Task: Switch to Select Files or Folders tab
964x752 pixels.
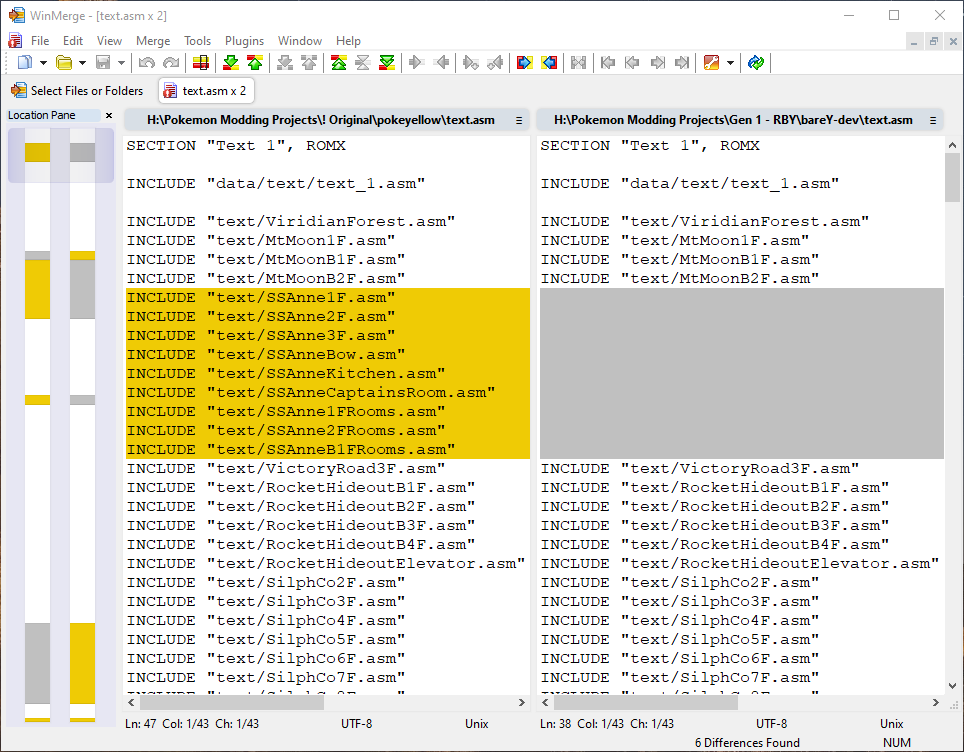Action: click(x=77, y=90)
